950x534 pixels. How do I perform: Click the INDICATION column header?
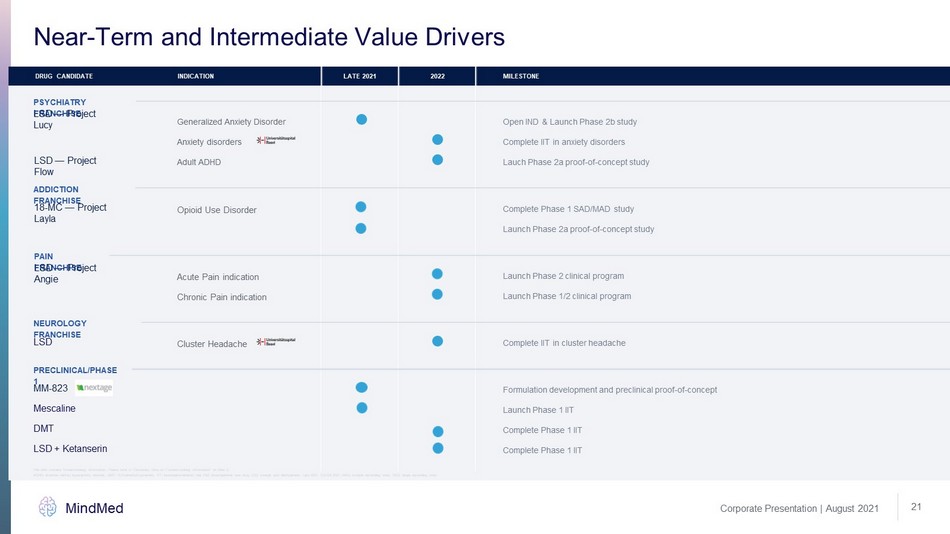pos(195,76)
